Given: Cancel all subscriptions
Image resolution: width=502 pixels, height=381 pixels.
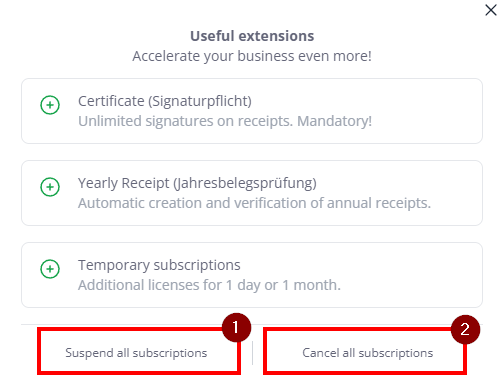Looking at the screenshot, I should pyautogui.click(x=365, y=352).
